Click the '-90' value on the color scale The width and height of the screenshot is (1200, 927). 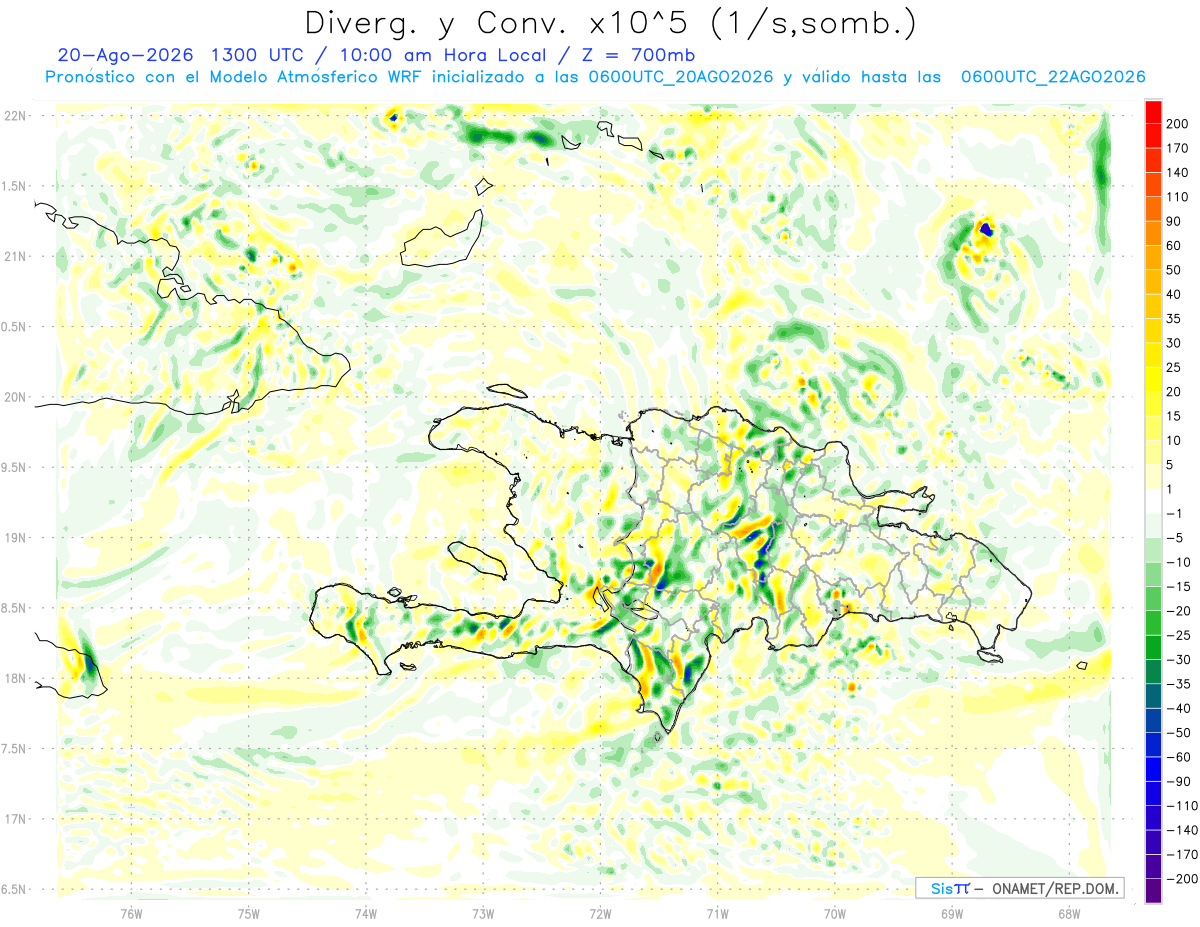(x=1177, y=782)
